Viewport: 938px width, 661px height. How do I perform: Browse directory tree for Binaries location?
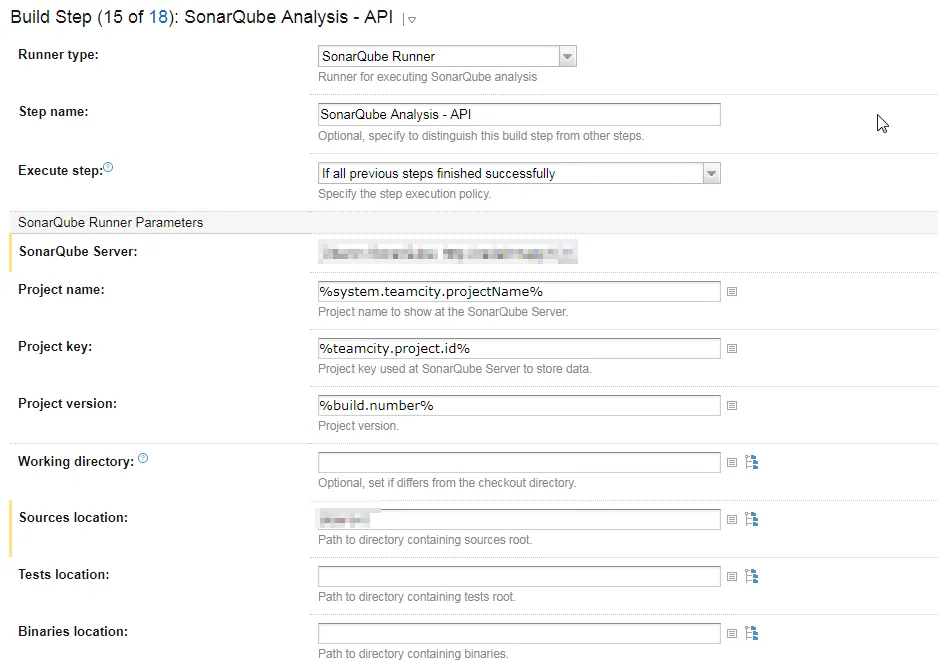(752, 633)
